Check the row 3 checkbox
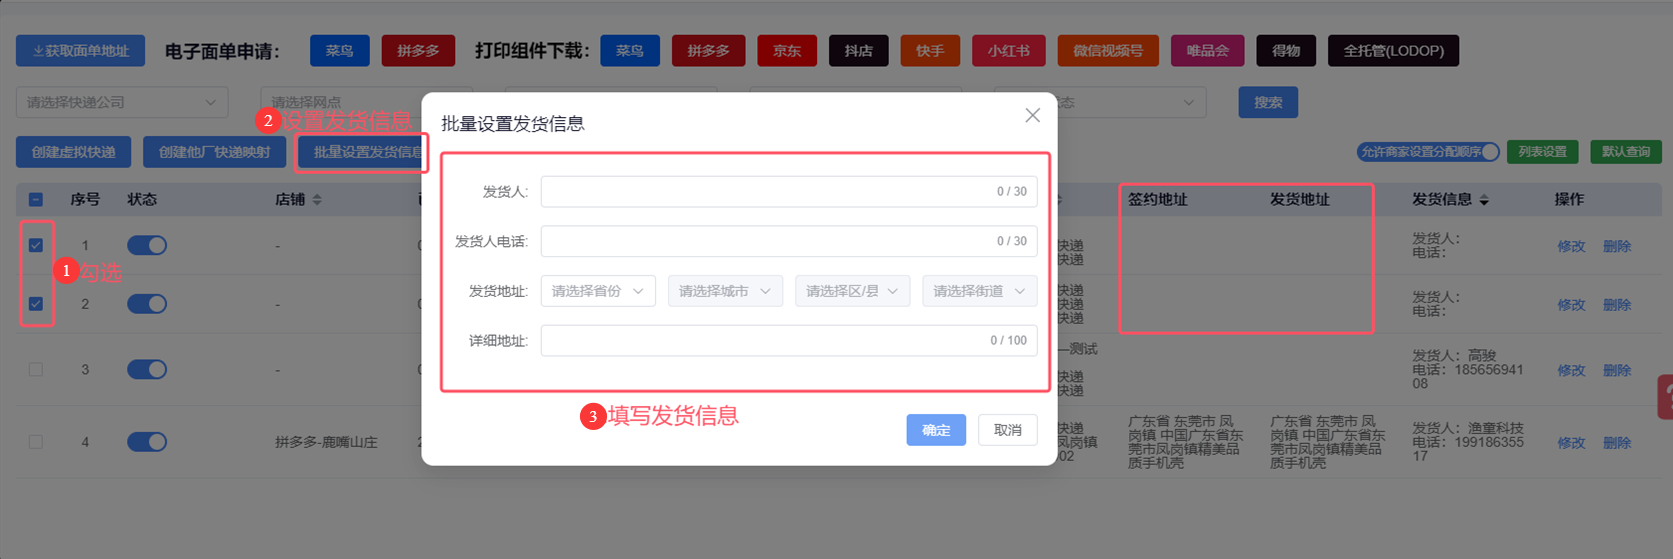The image size is (1673, 559). [36, 369]
